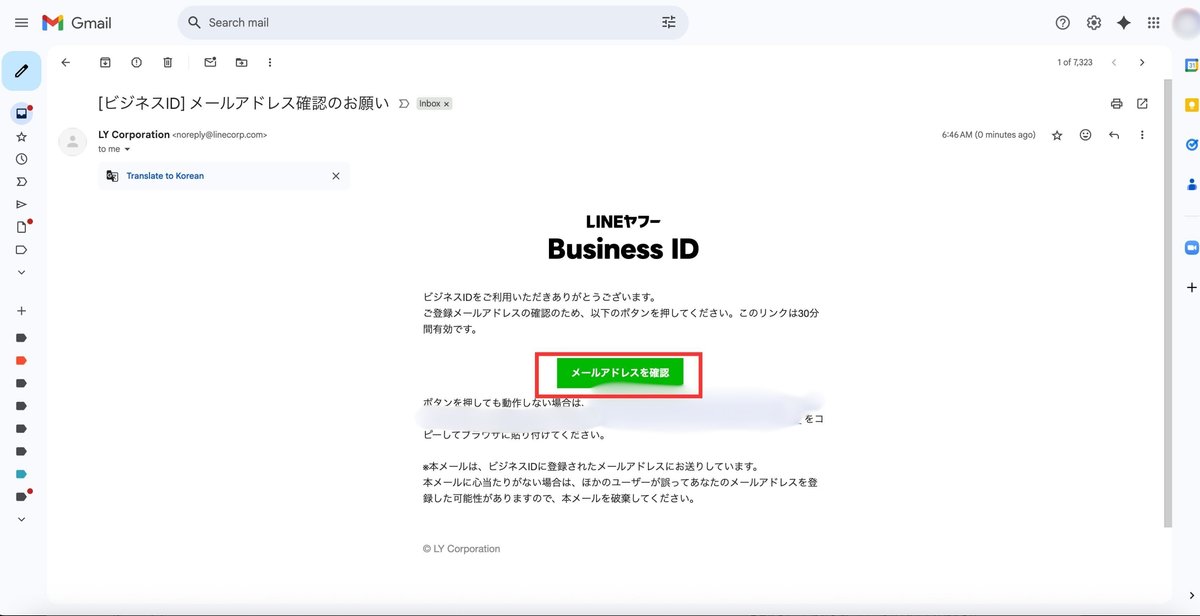Star this message

click(x=1057, y=135)
